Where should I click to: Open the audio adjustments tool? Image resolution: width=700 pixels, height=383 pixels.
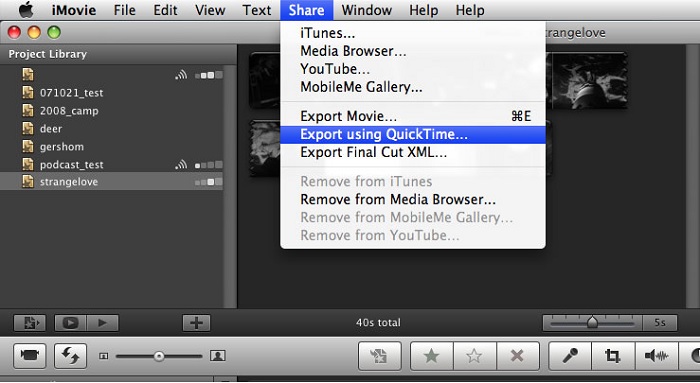pyautogui.click(x=656, y=356)
